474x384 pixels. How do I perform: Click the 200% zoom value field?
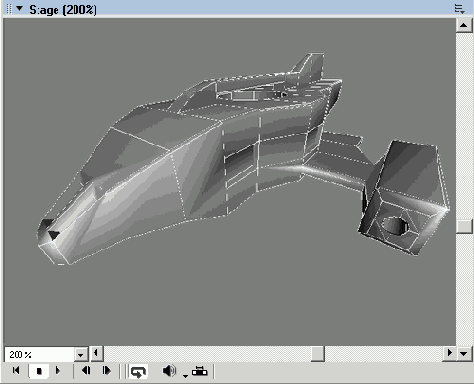click(x=39, y=354)
